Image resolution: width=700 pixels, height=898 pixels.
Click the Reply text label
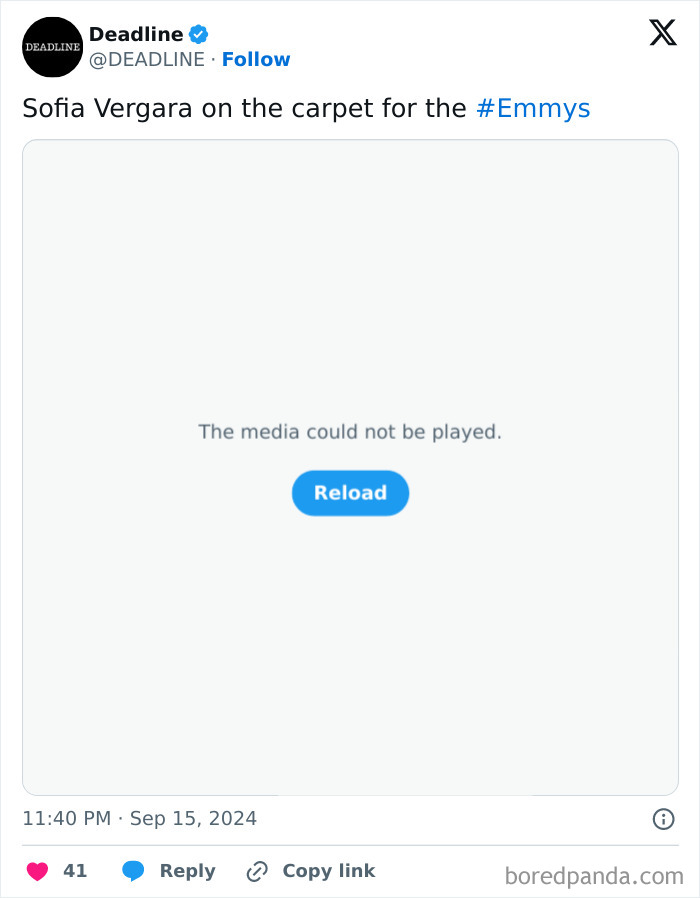tap(186, 870)
